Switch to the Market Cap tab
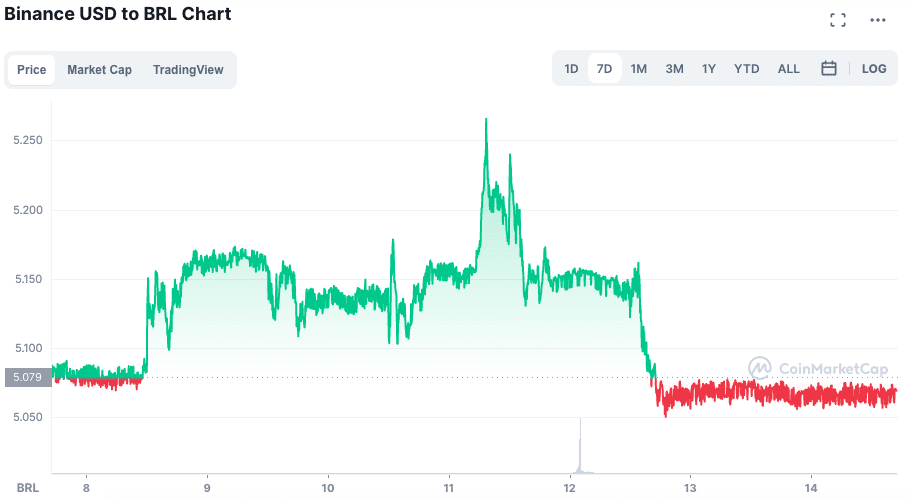909x499 pixels. [x=99, y=70]
